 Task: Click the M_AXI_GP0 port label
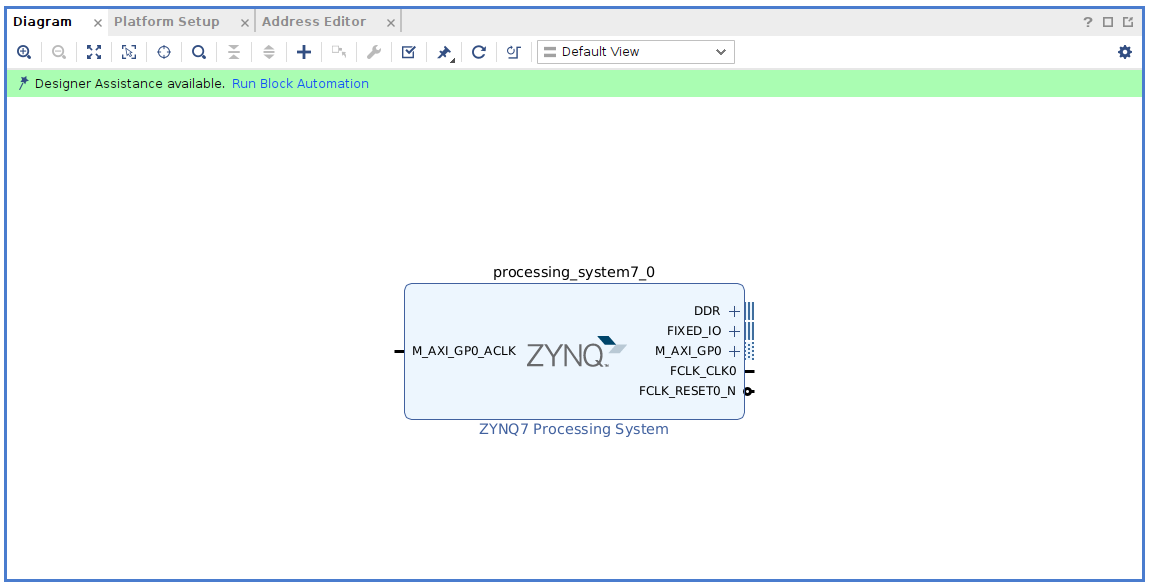[x=688, y=351]
